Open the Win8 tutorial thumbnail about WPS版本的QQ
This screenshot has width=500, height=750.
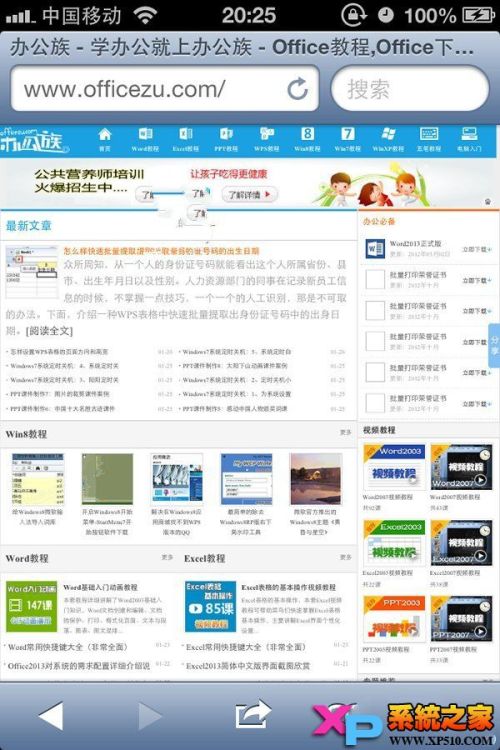[177, 479]
